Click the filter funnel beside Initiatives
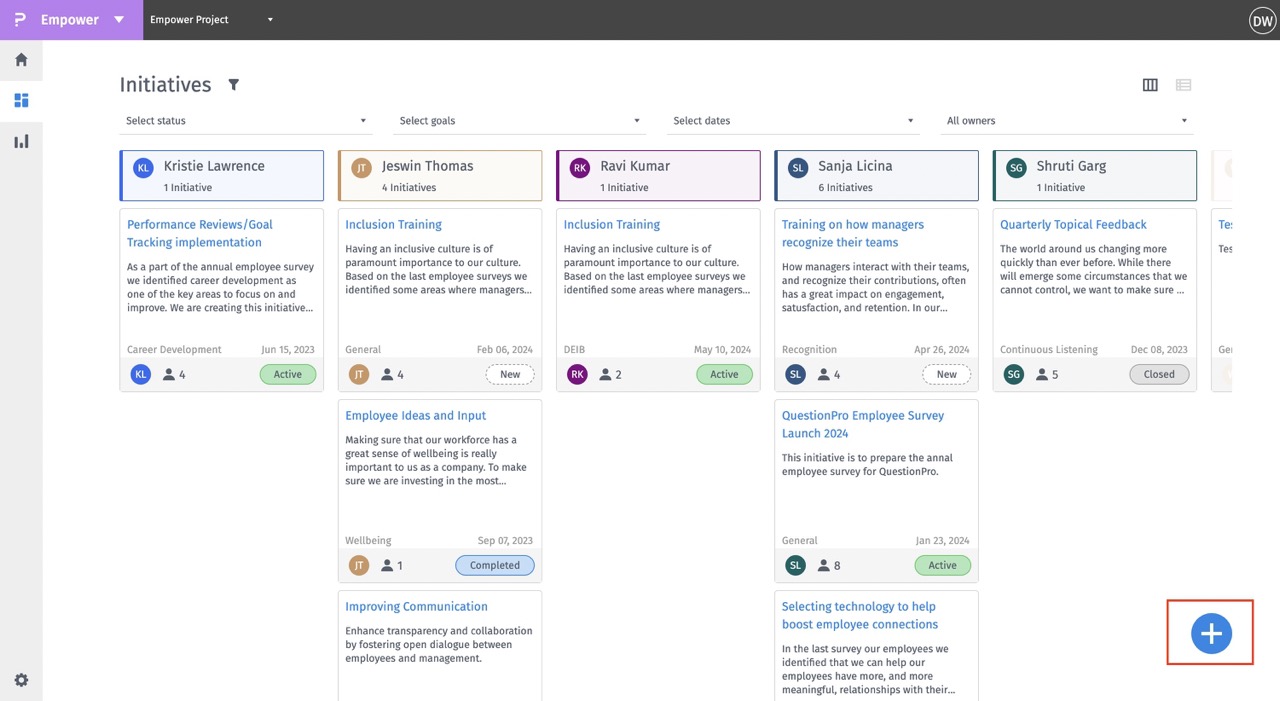The image size is (1280, 701). (x=233, y=85)
